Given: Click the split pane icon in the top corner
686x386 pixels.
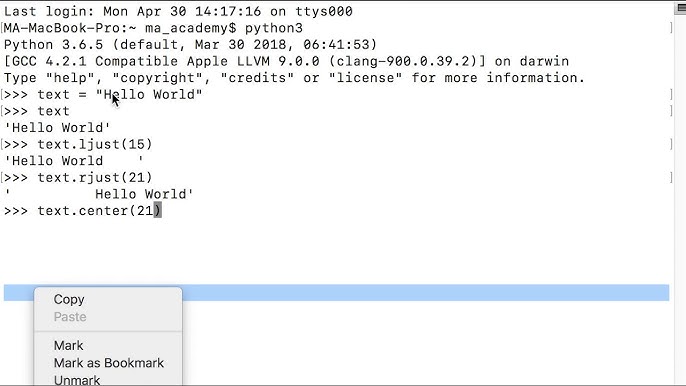Looking at the screenshot, I should (681, 8).
